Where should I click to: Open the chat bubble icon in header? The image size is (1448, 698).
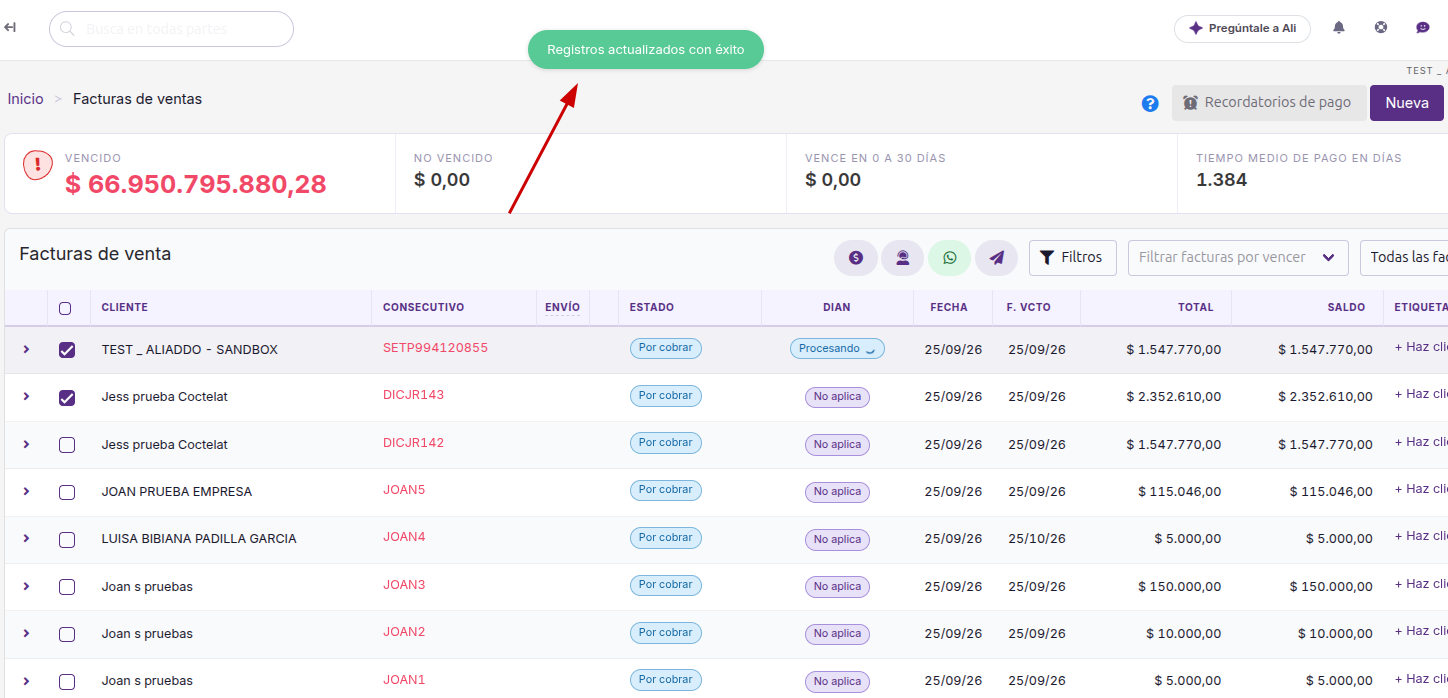point(1423,28)
